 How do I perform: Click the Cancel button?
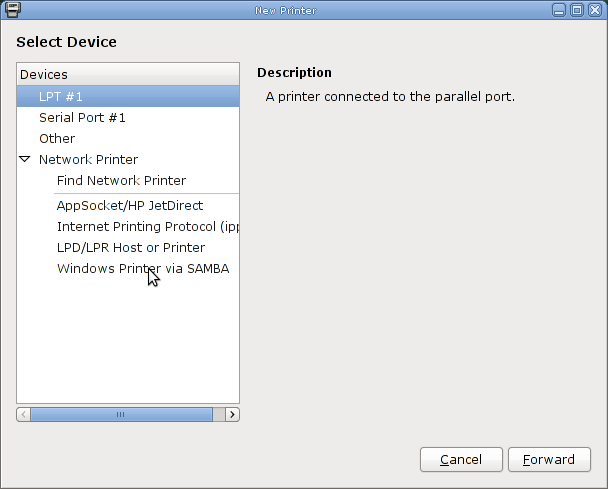click(x=461, y=460)
